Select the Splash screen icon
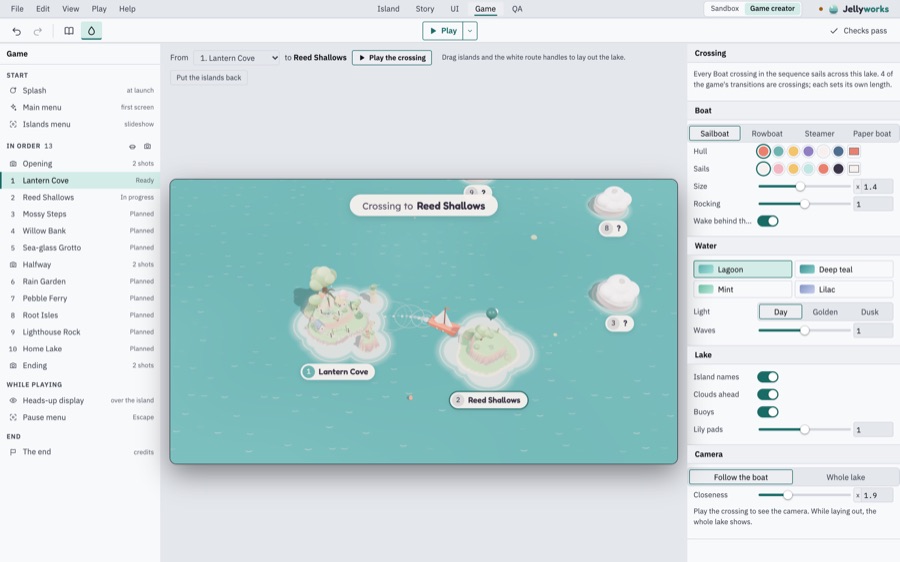The height and width of the screenshot is (562, 900). pyautogui.click(x=13, y=91)
